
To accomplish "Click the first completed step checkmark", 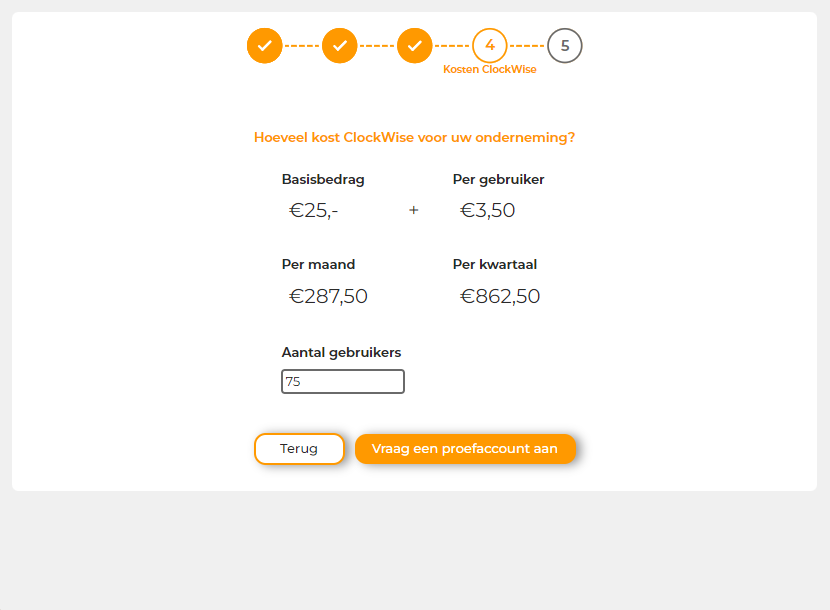I will (x=265, y=46).
